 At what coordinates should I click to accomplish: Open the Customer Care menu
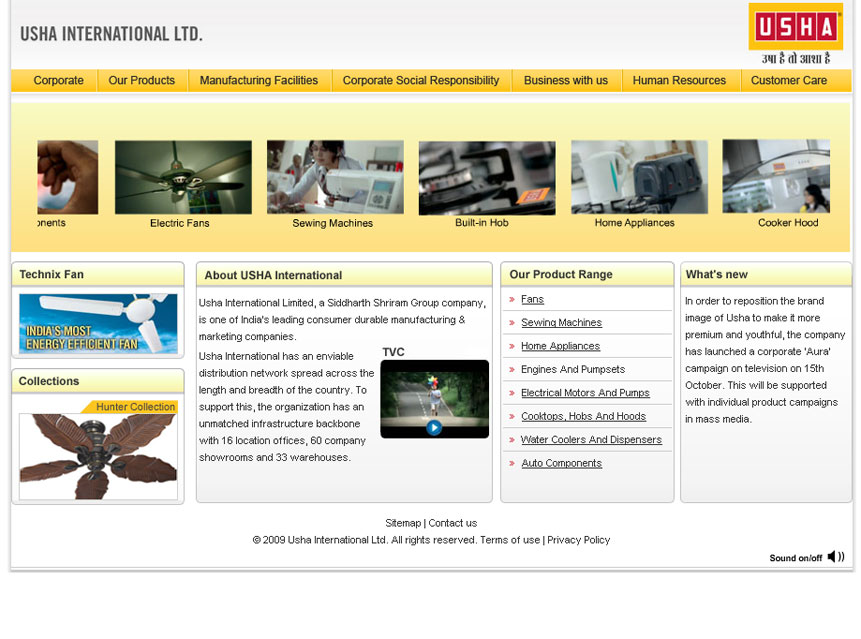coord(788,81)
